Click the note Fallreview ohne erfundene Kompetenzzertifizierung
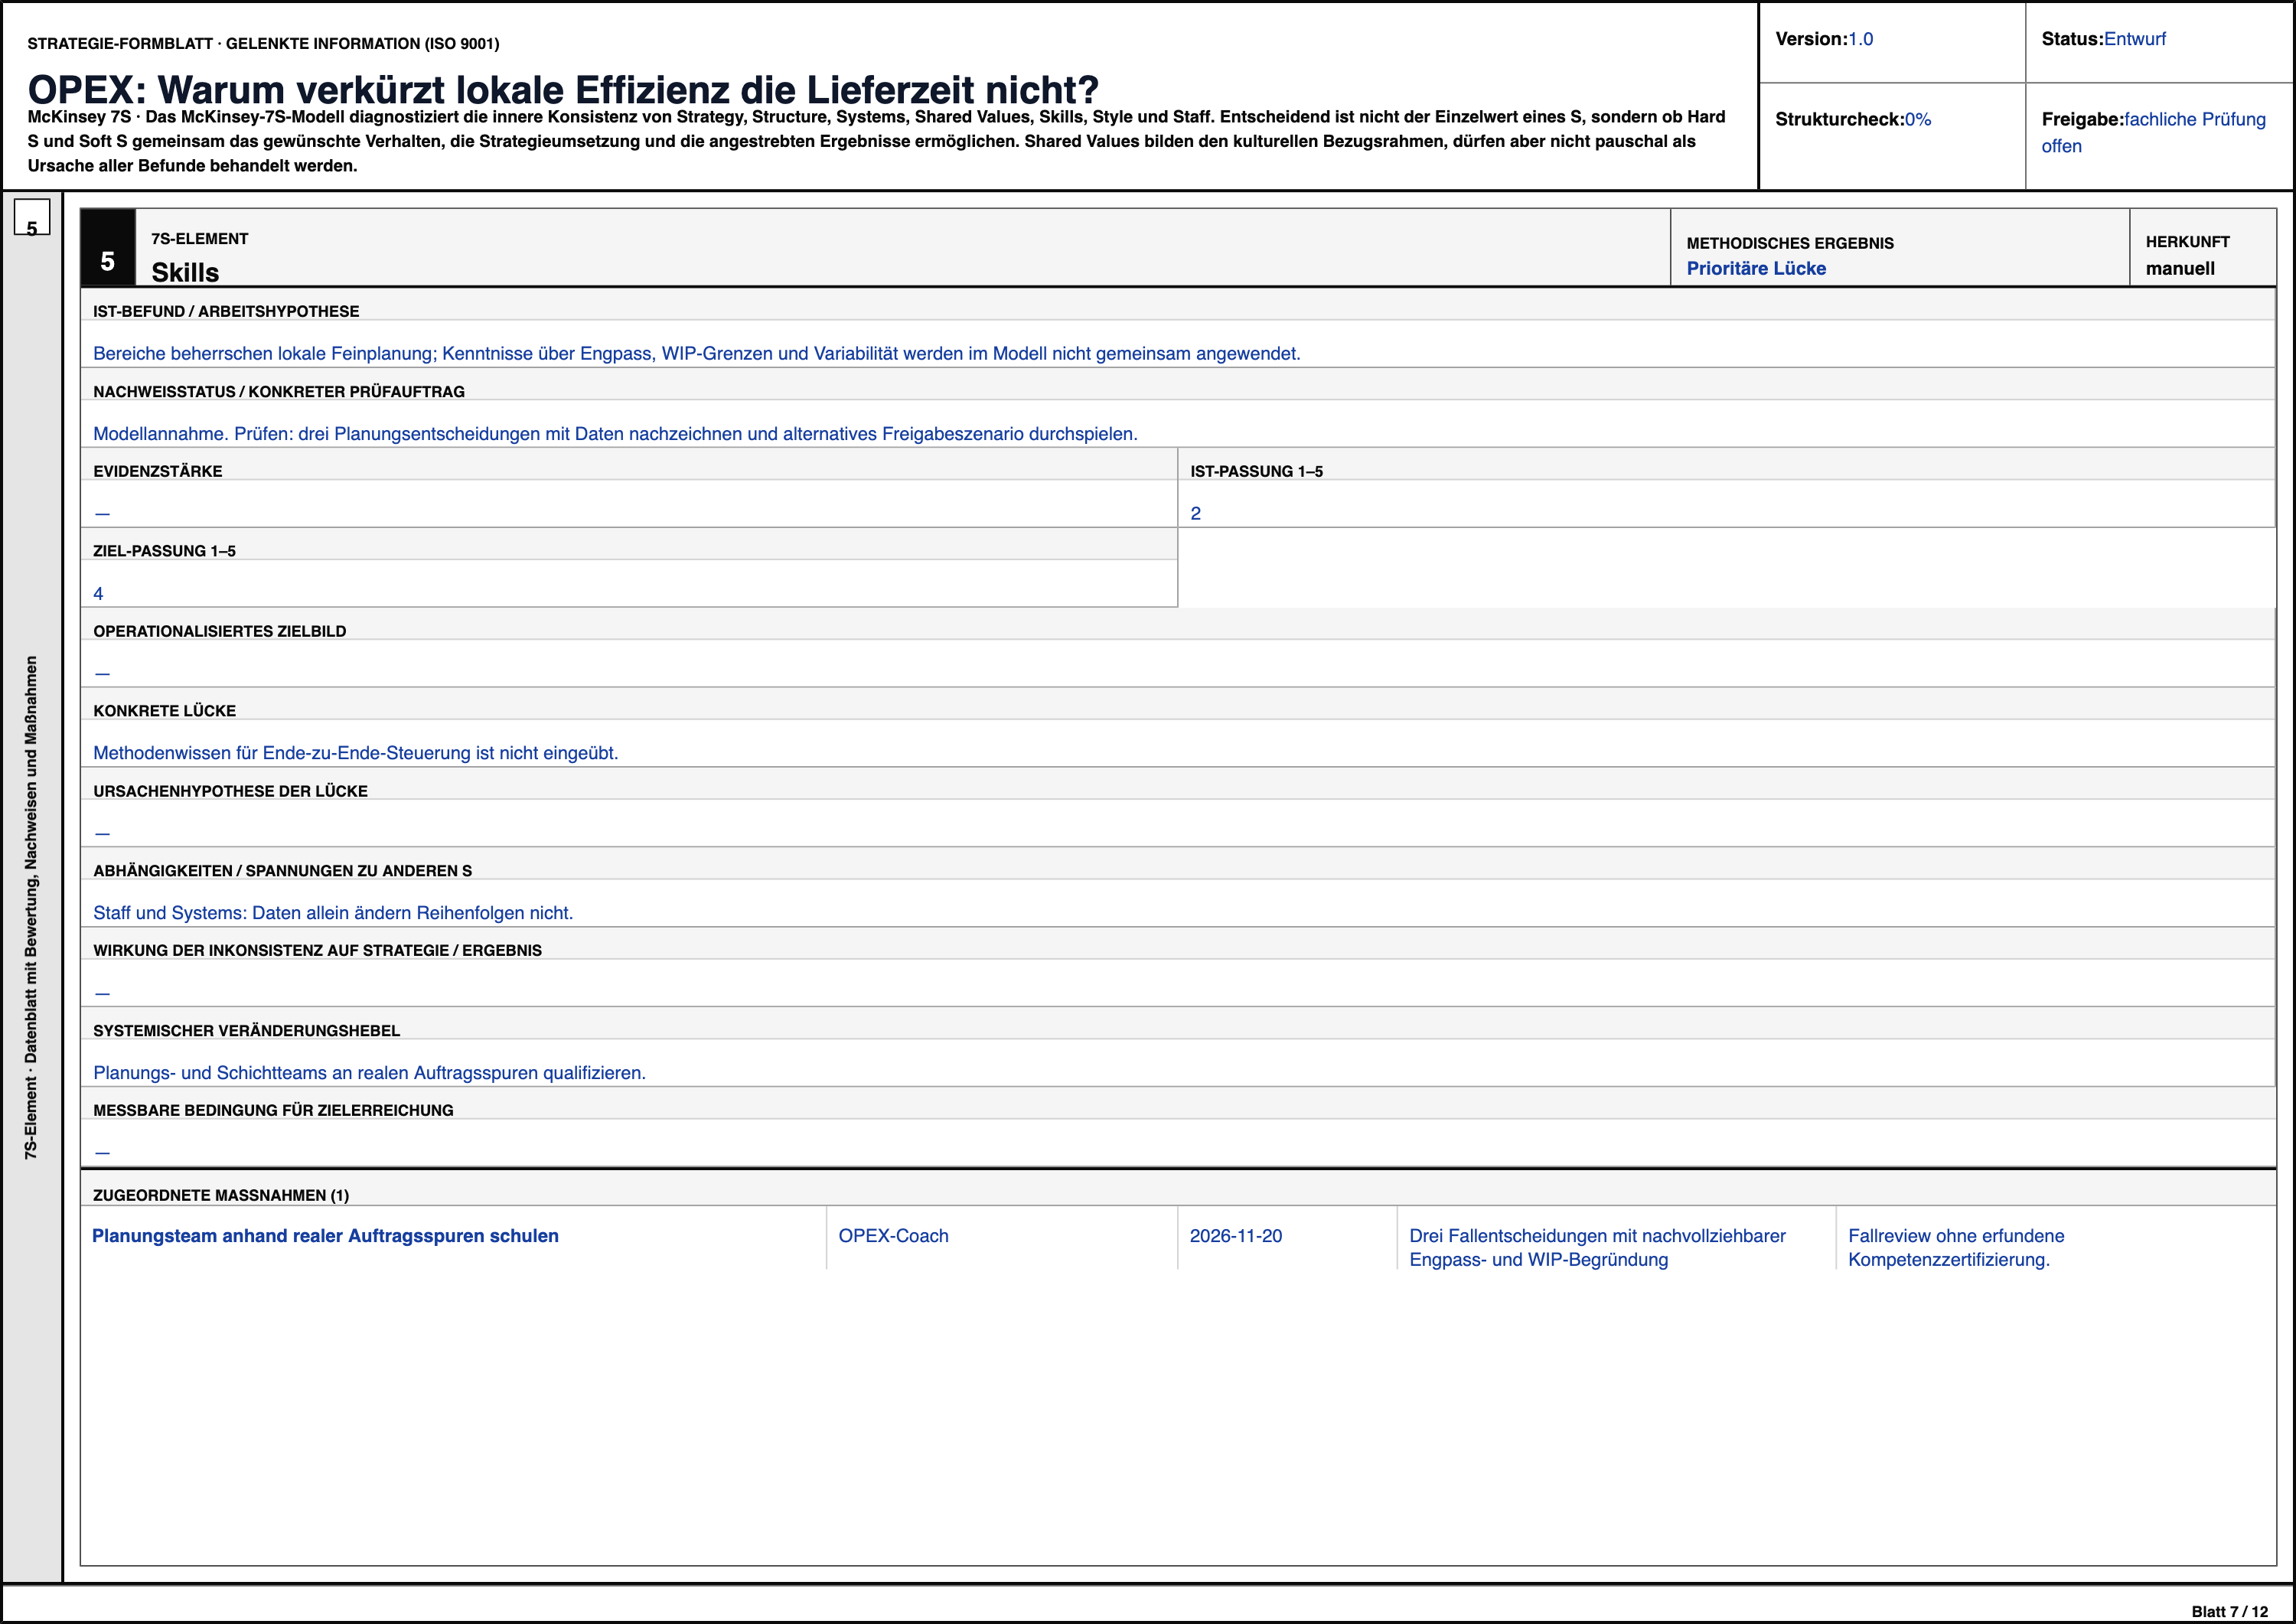The height and width of the screenshot is (1624, 2296). point(1956,1248)
